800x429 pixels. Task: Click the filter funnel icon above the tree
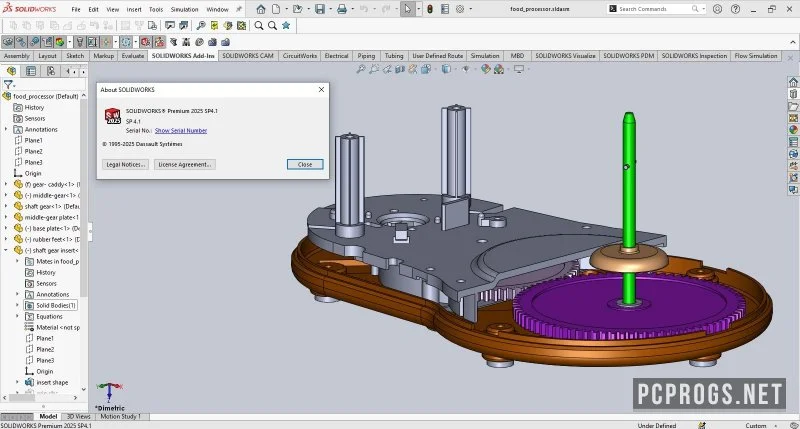pos(8,84)
